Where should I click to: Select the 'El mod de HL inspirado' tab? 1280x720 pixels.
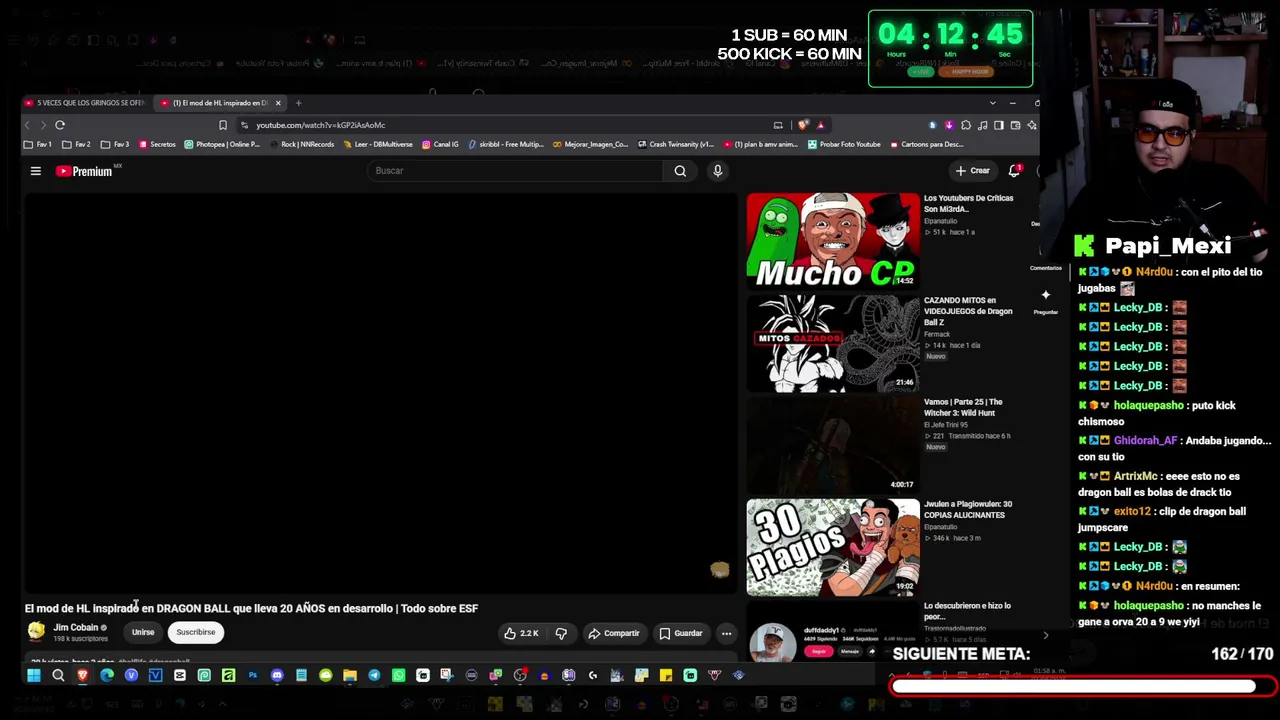[x=220, y=103]
